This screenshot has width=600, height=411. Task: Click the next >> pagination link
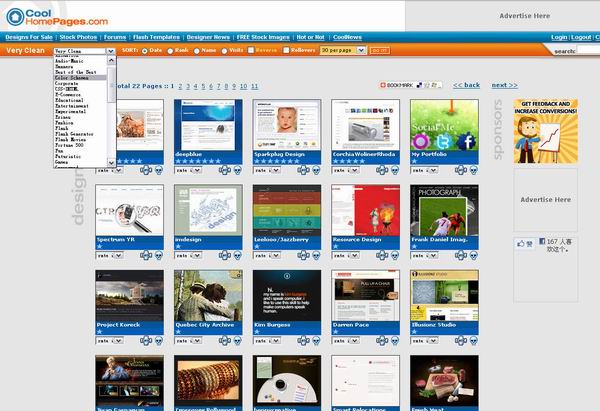click(504, 85)
